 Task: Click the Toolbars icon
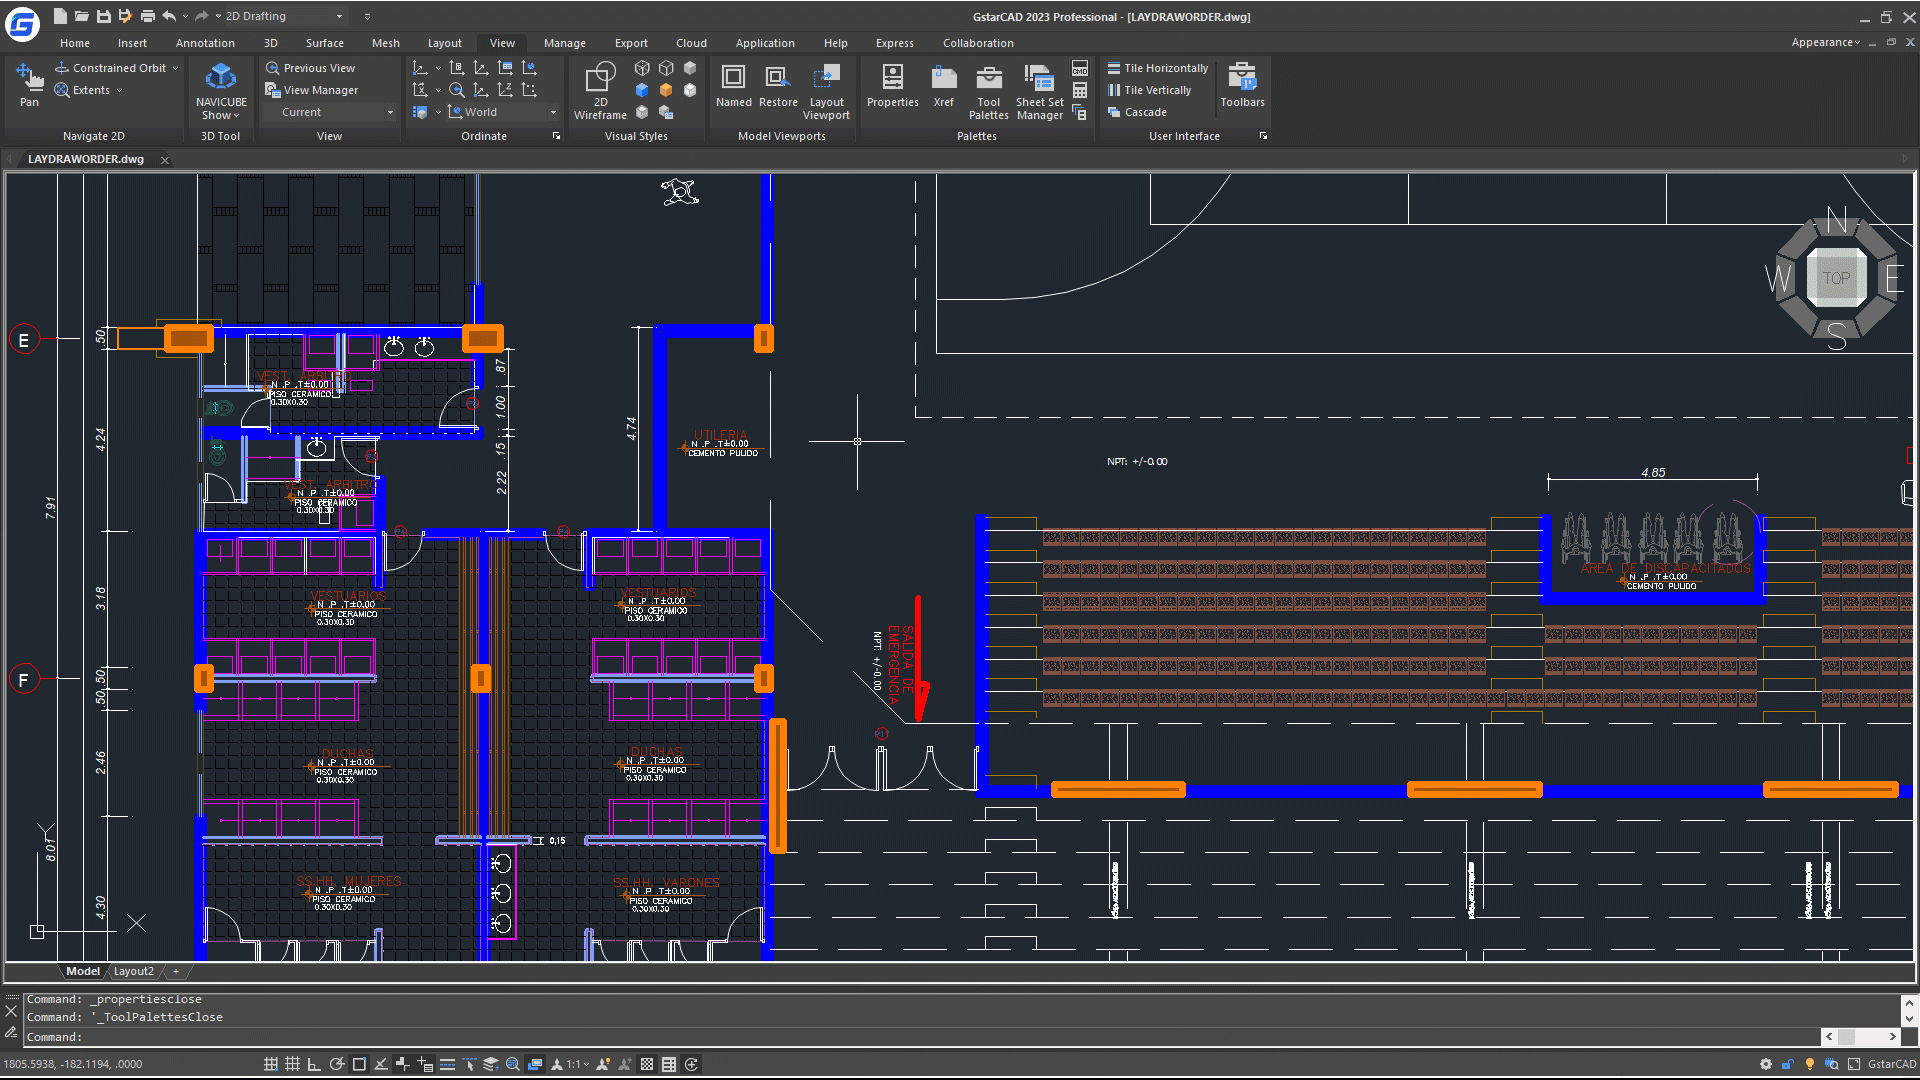coord(1242,86)
